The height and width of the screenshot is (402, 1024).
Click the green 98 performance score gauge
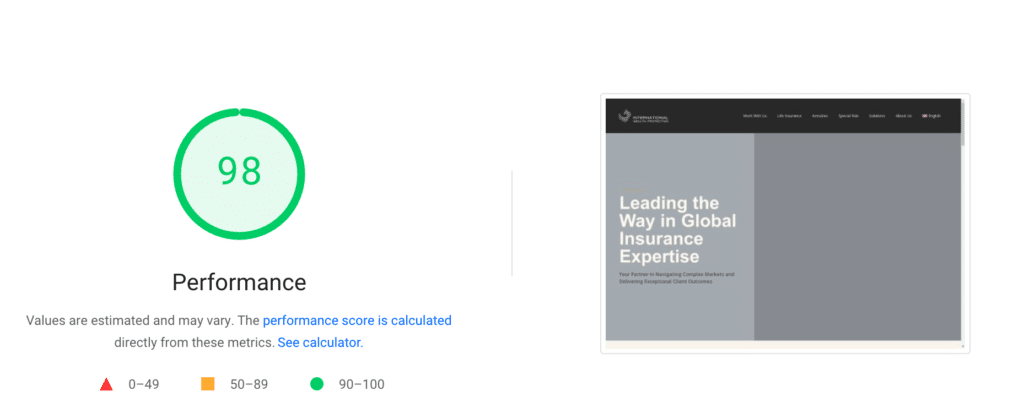[239, 173]
